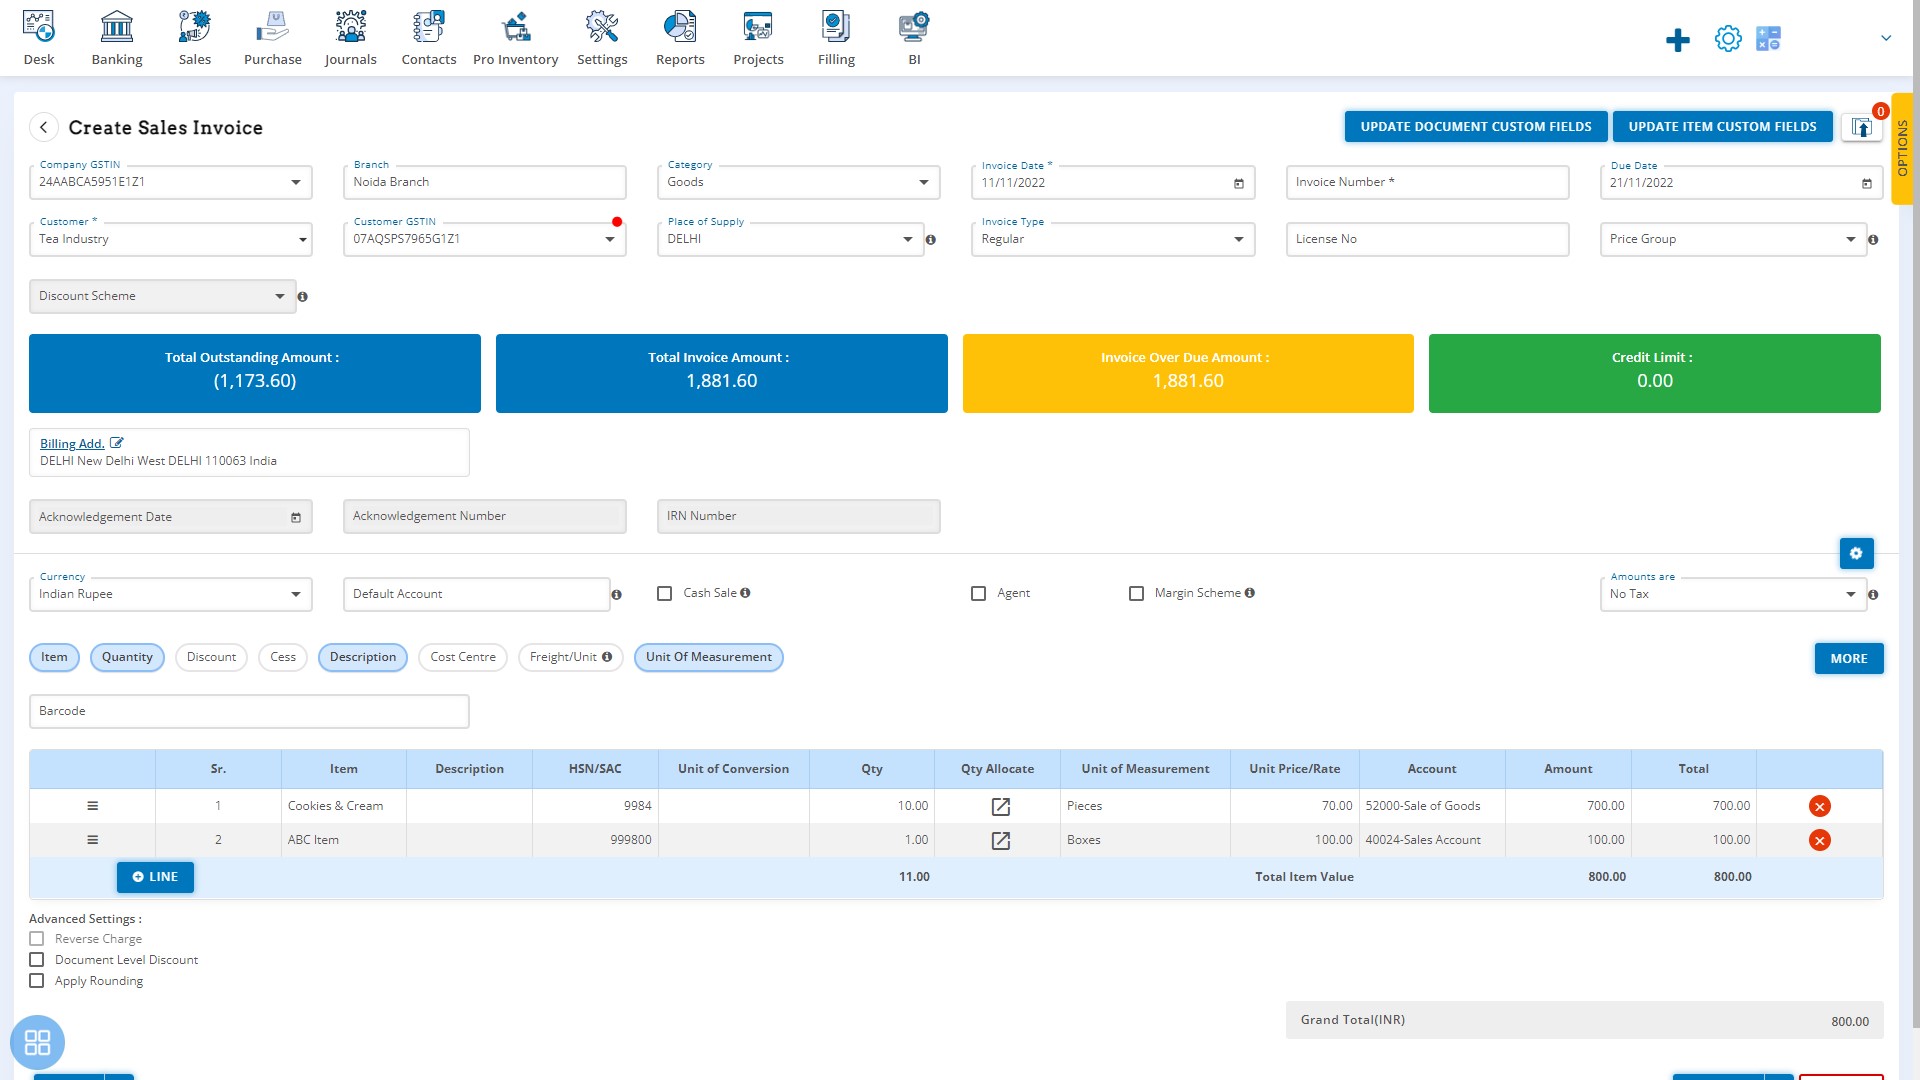Viewport: 1920px width, 1080px height.
Task: Remove the ABC Item line item
Action: coord(1820,840)
